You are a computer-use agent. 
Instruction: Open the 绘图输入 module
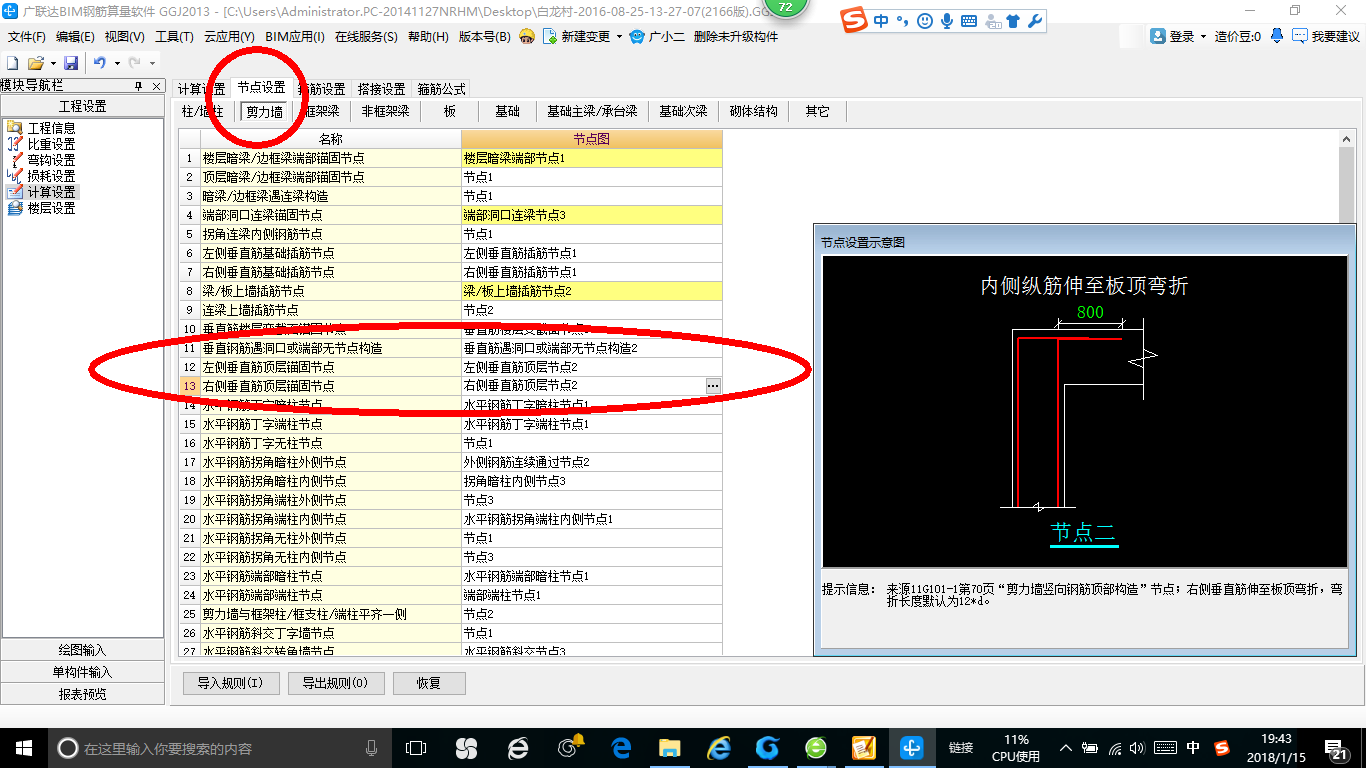82,650
